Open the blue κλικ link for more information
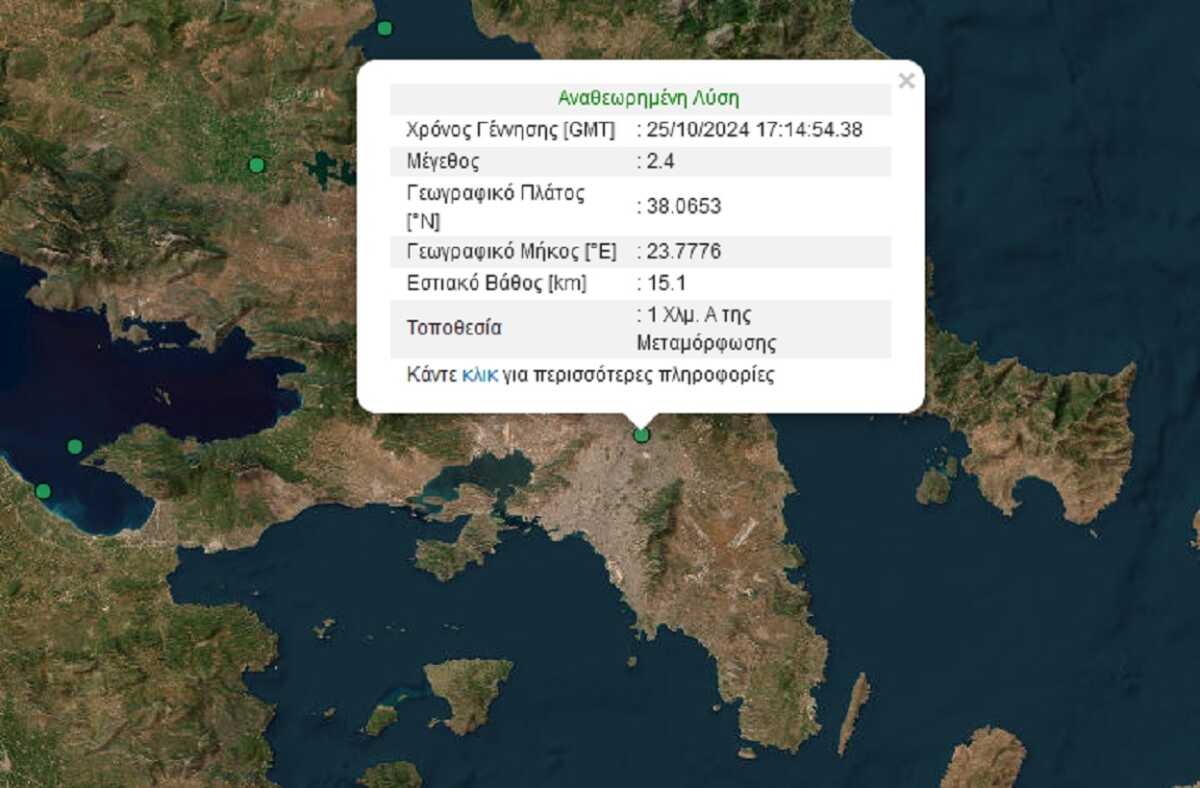 pyautogui.click(x=480, y=376)
